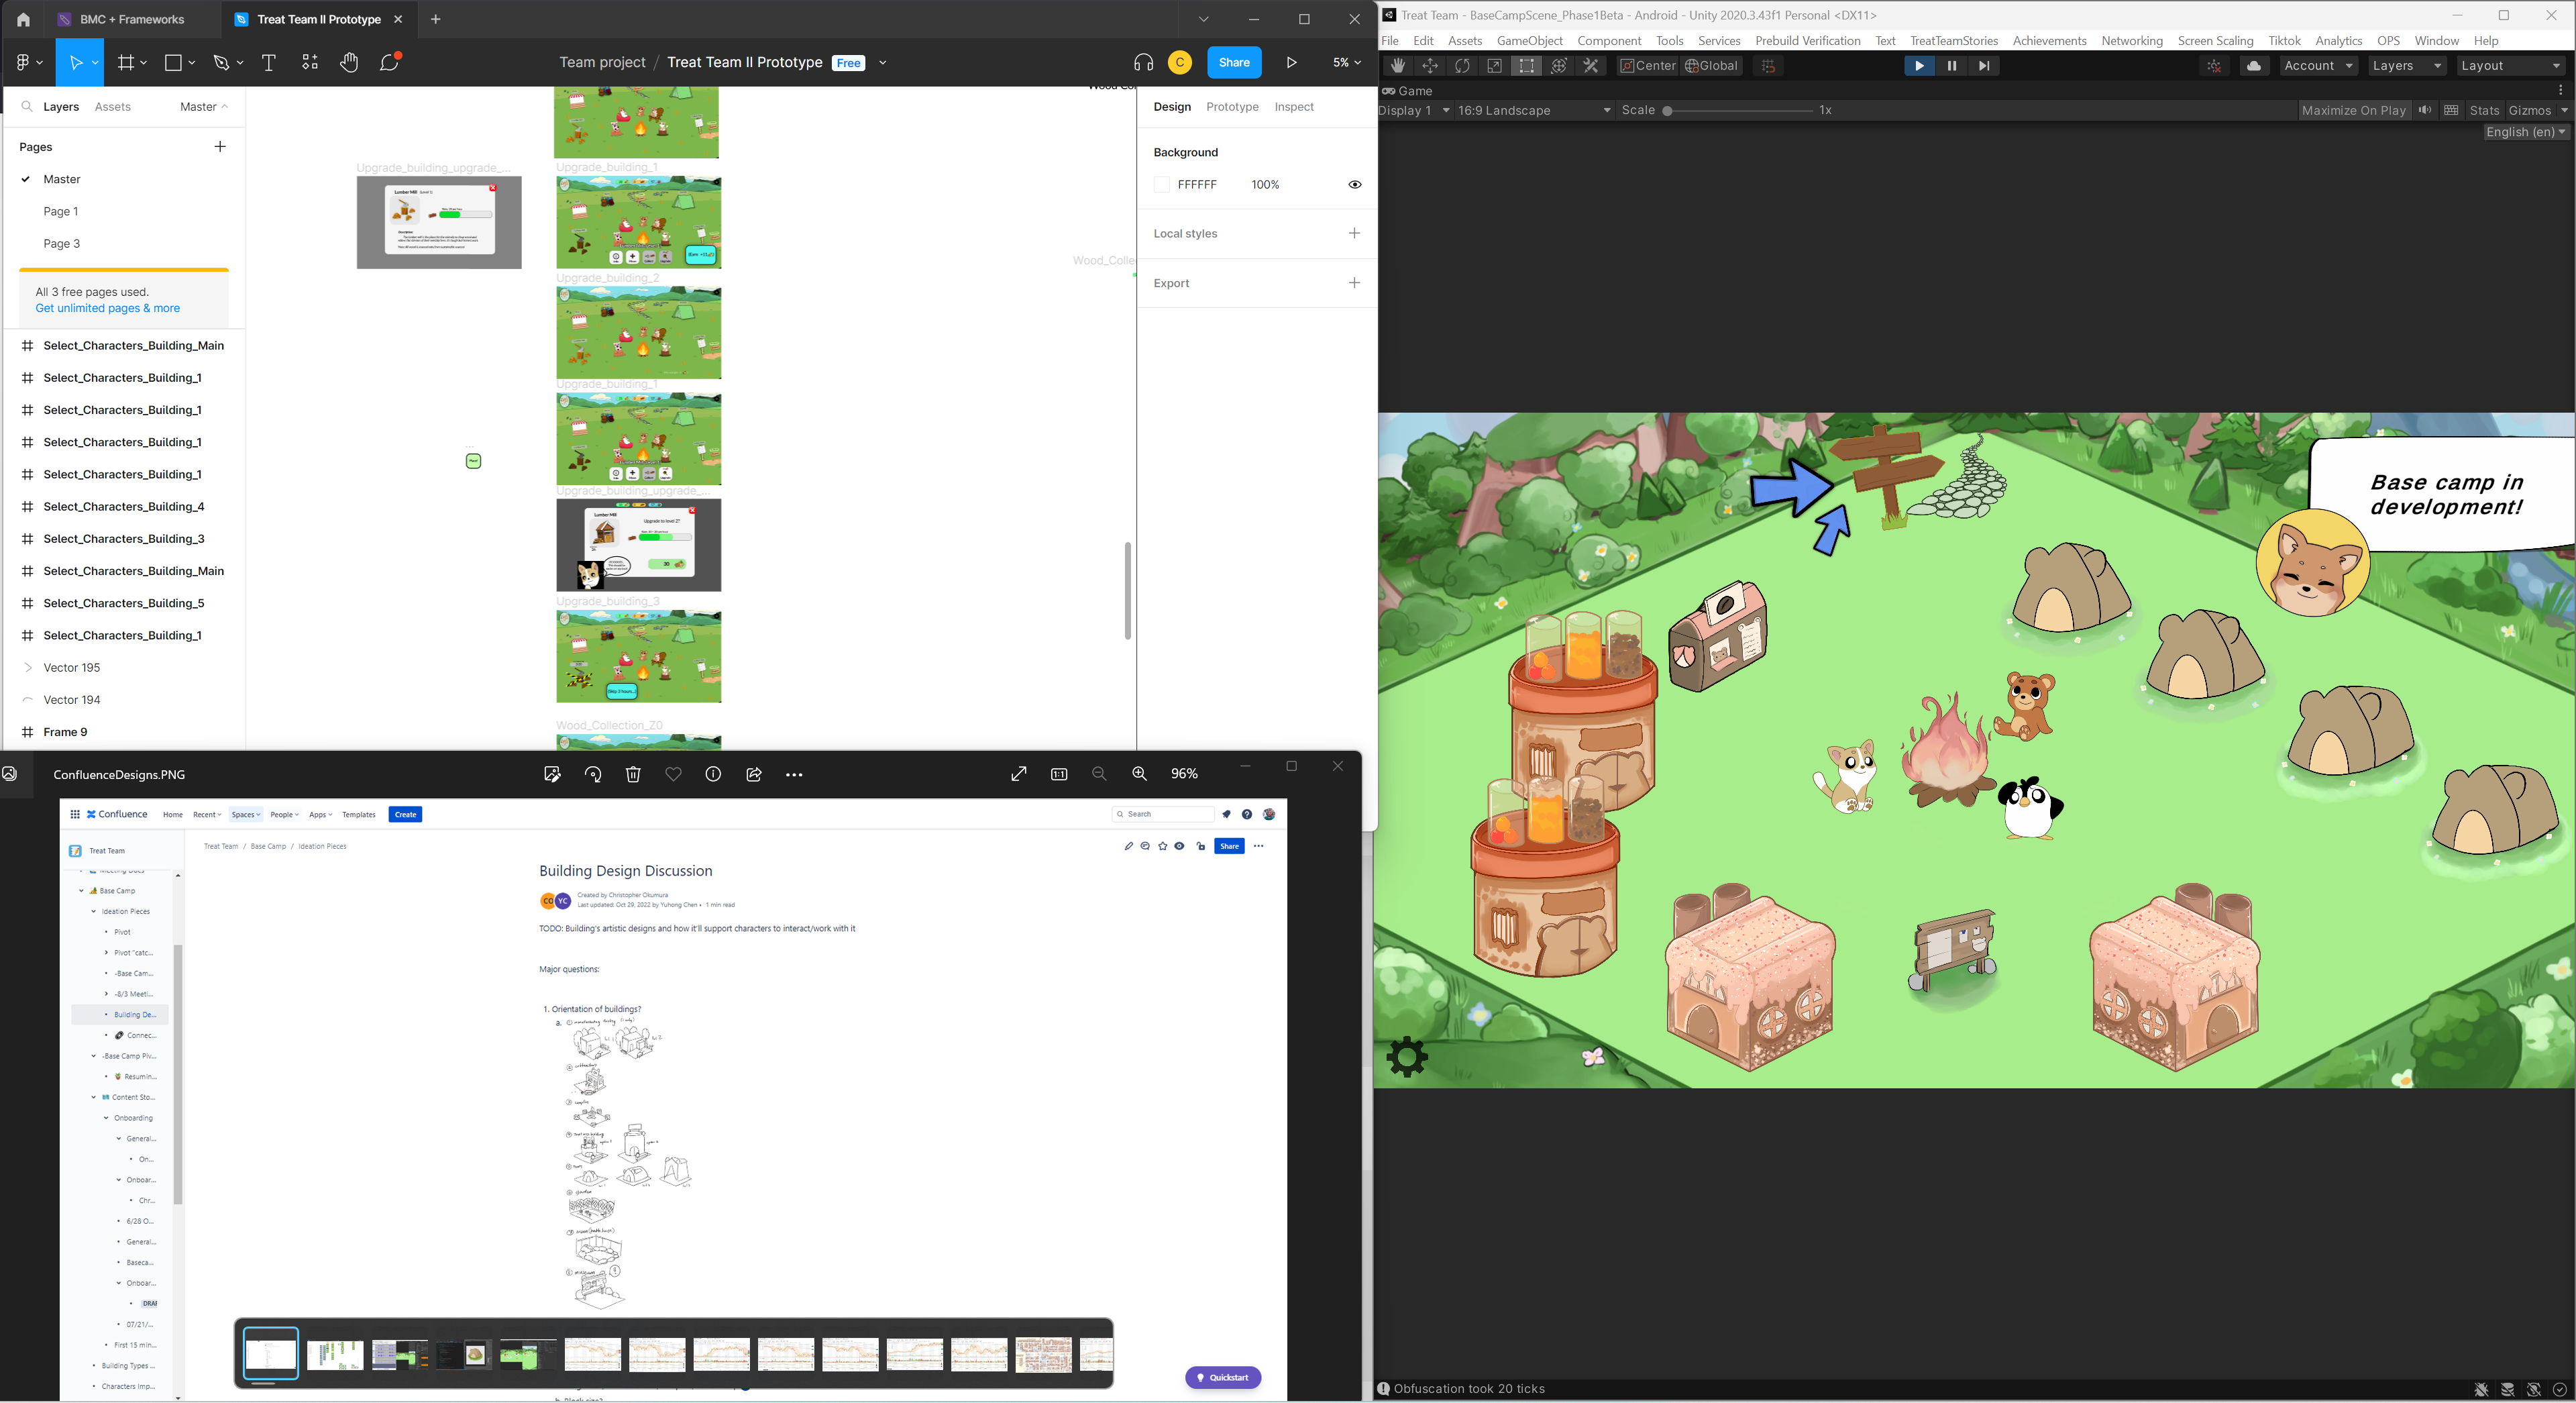Open Figma zoom level 5% dropdown
2576x1403 pixels.
[1346, 62]
